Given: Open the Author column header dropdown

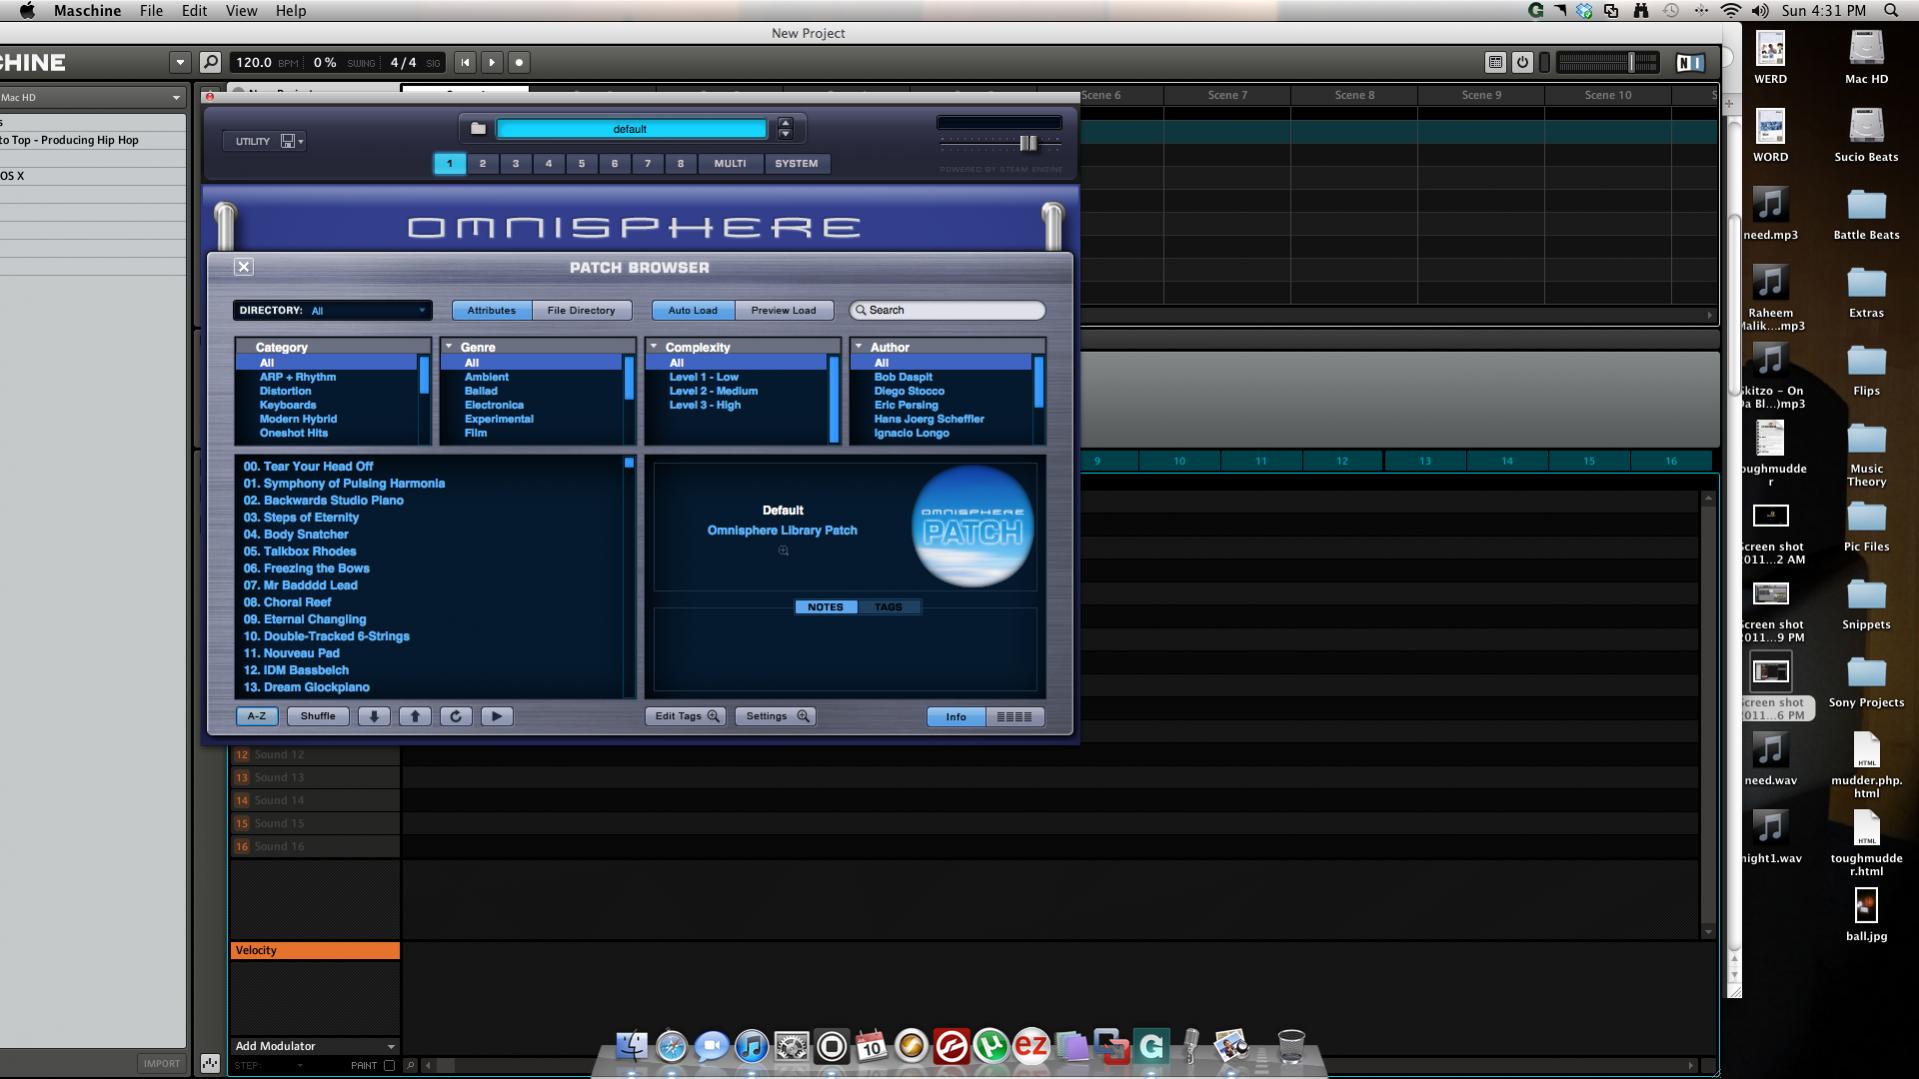Looking at the screenshot, I should point(858,346).
